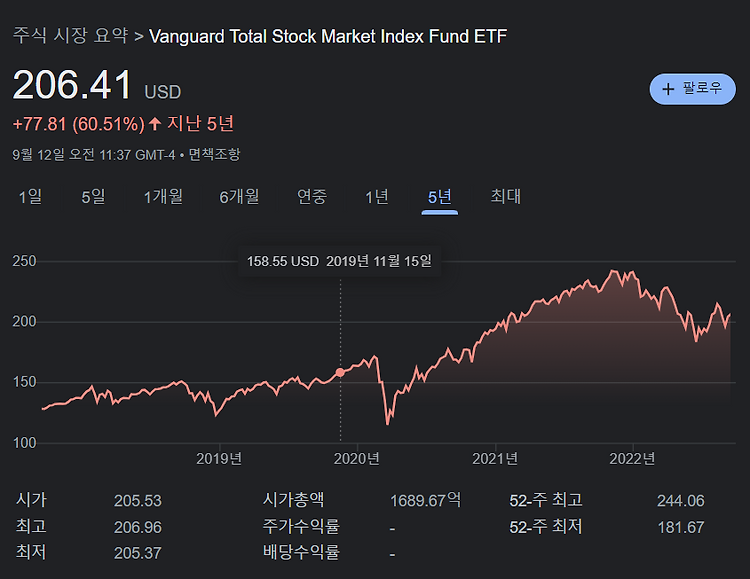Click the 206.41 current price
Viewport: 750px width, 579px height.
[72, 85]
